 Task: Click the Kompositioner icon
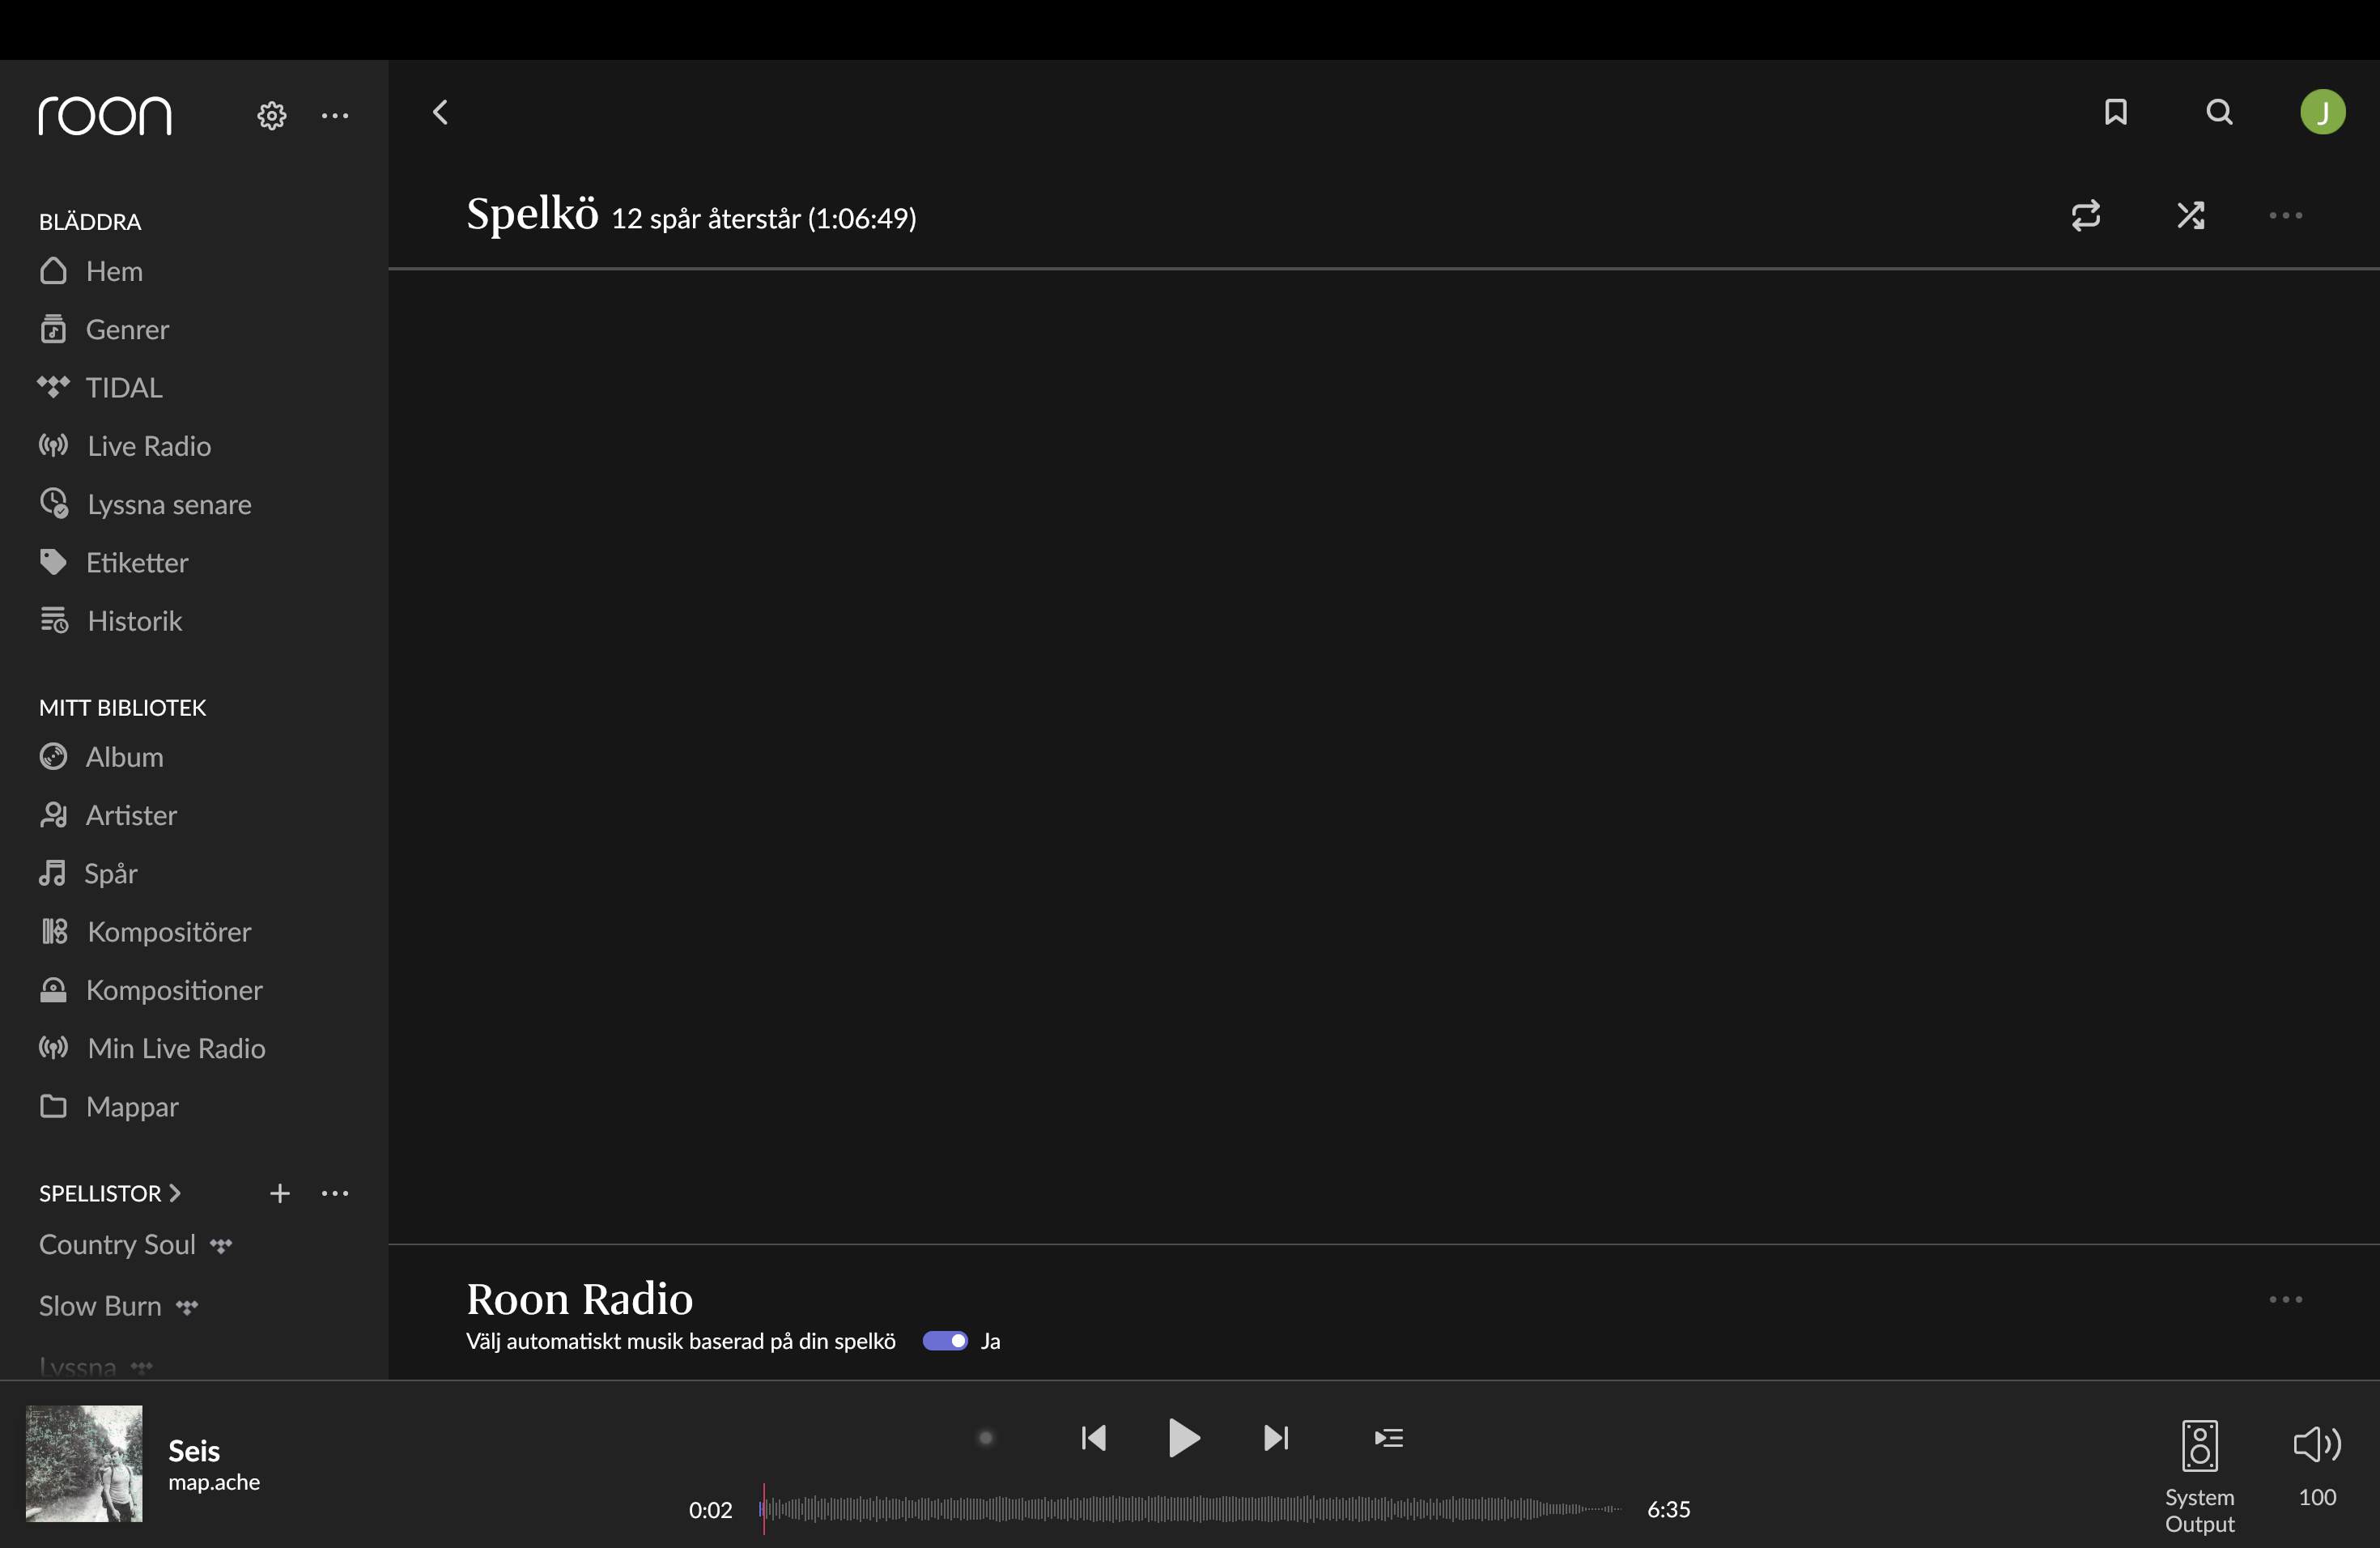pos(53,990)
